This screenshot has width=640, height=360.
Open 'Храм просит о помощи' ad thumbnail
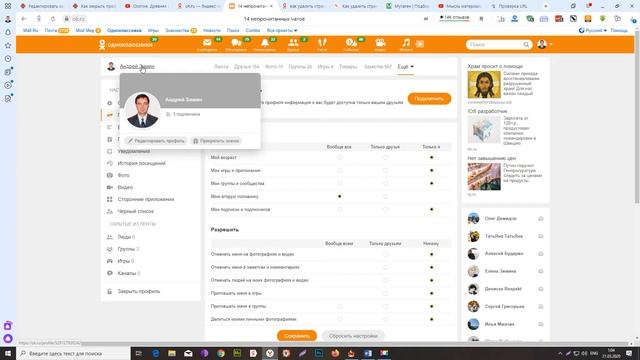484,84
